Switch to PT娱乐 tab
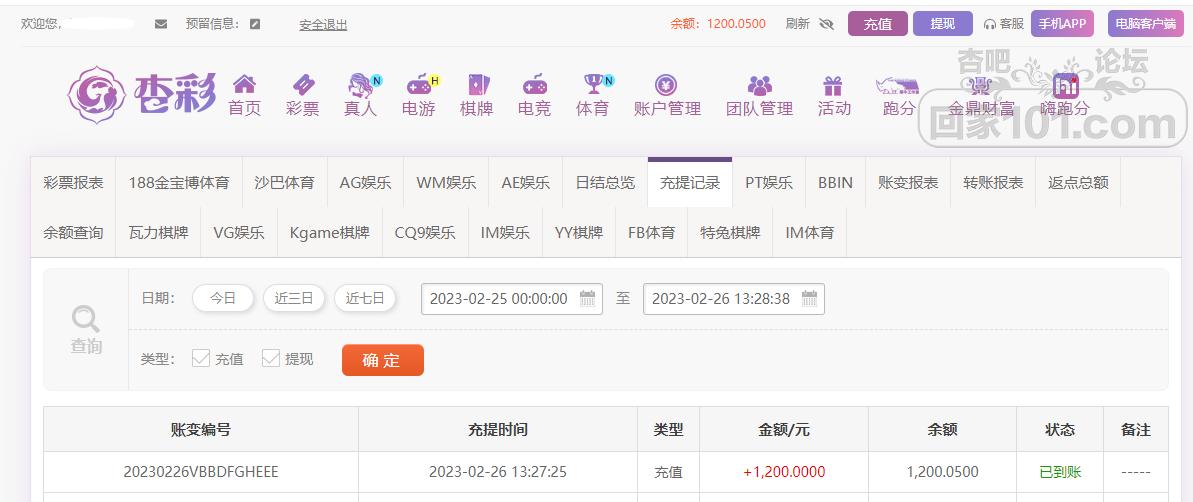 (x=768, y=183)
